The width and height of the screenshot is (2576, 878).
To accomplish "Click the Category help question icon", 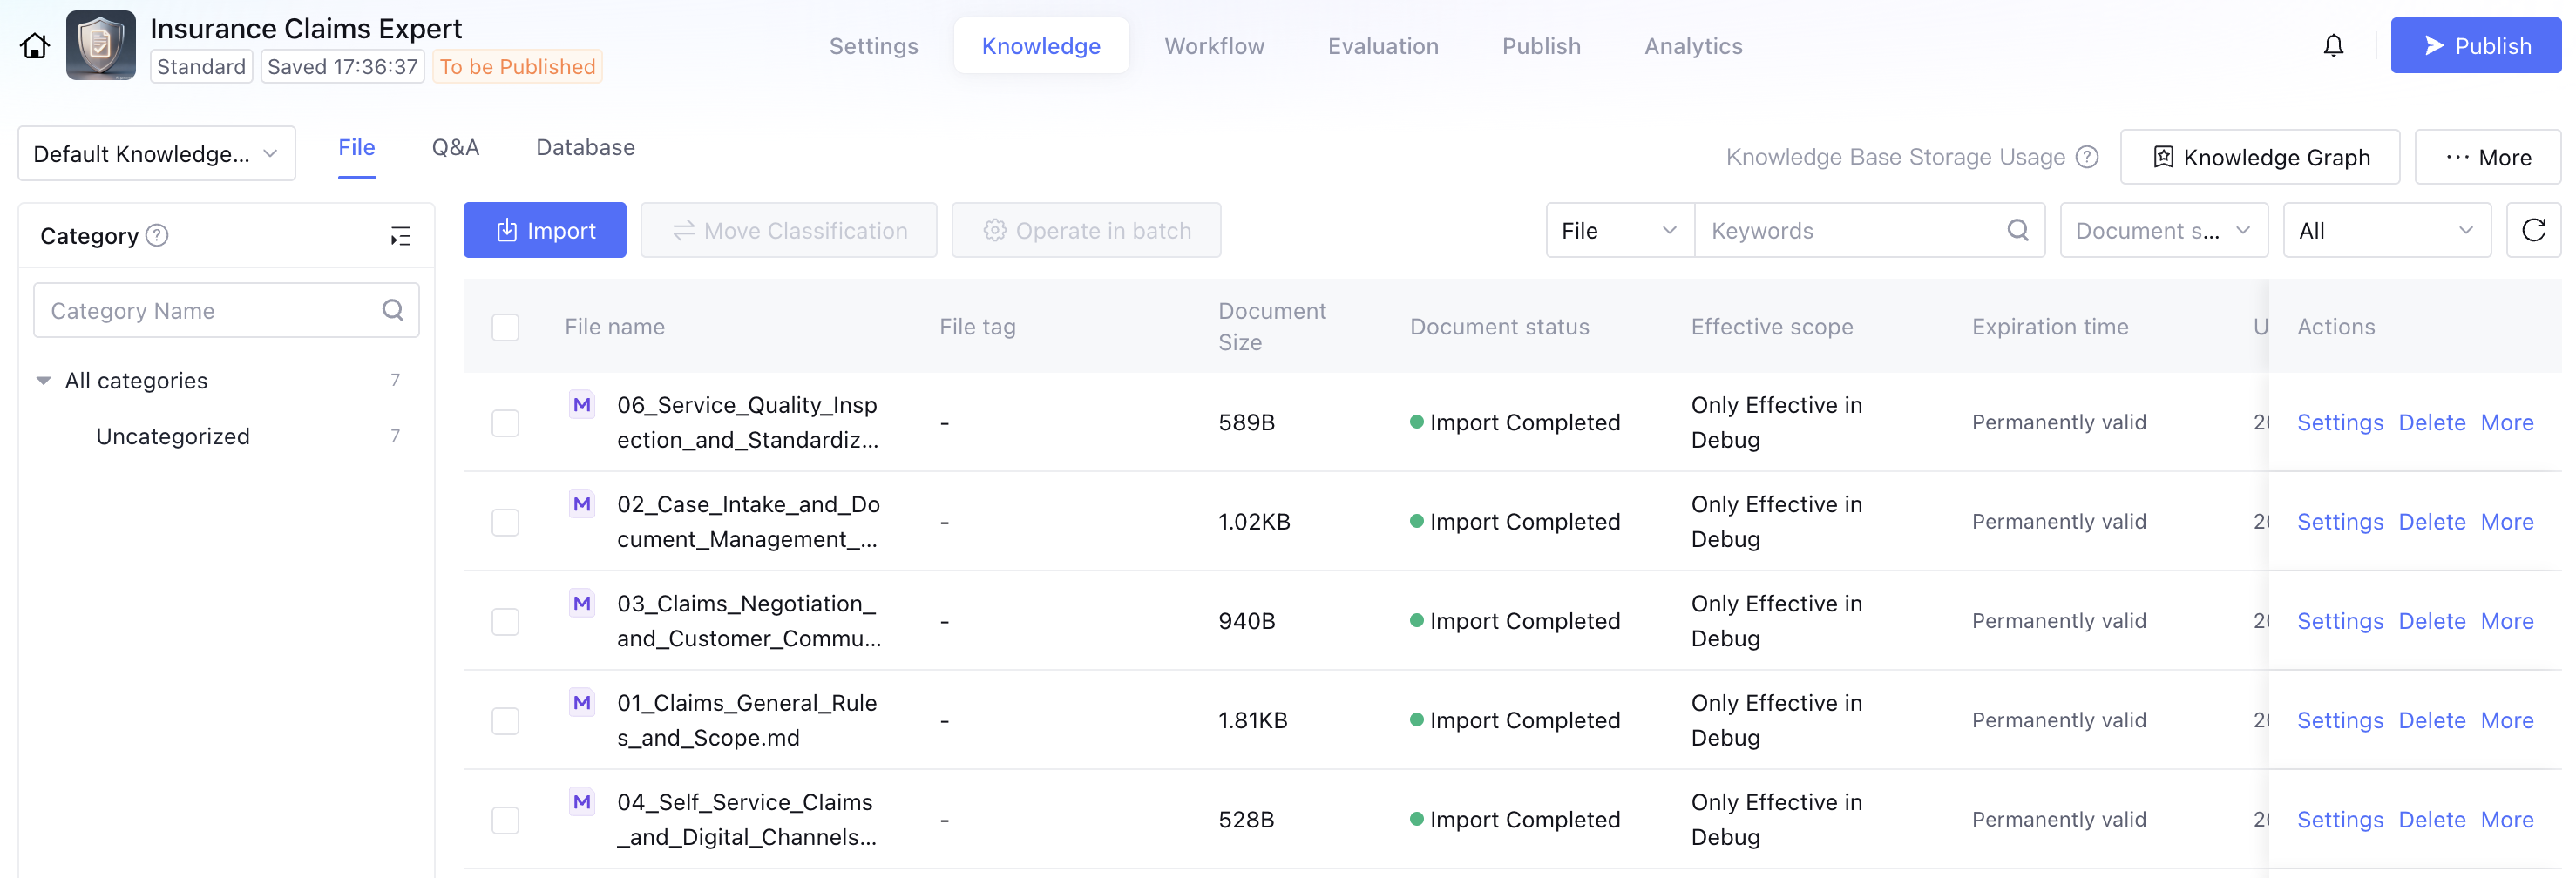I will pos(157,235).
